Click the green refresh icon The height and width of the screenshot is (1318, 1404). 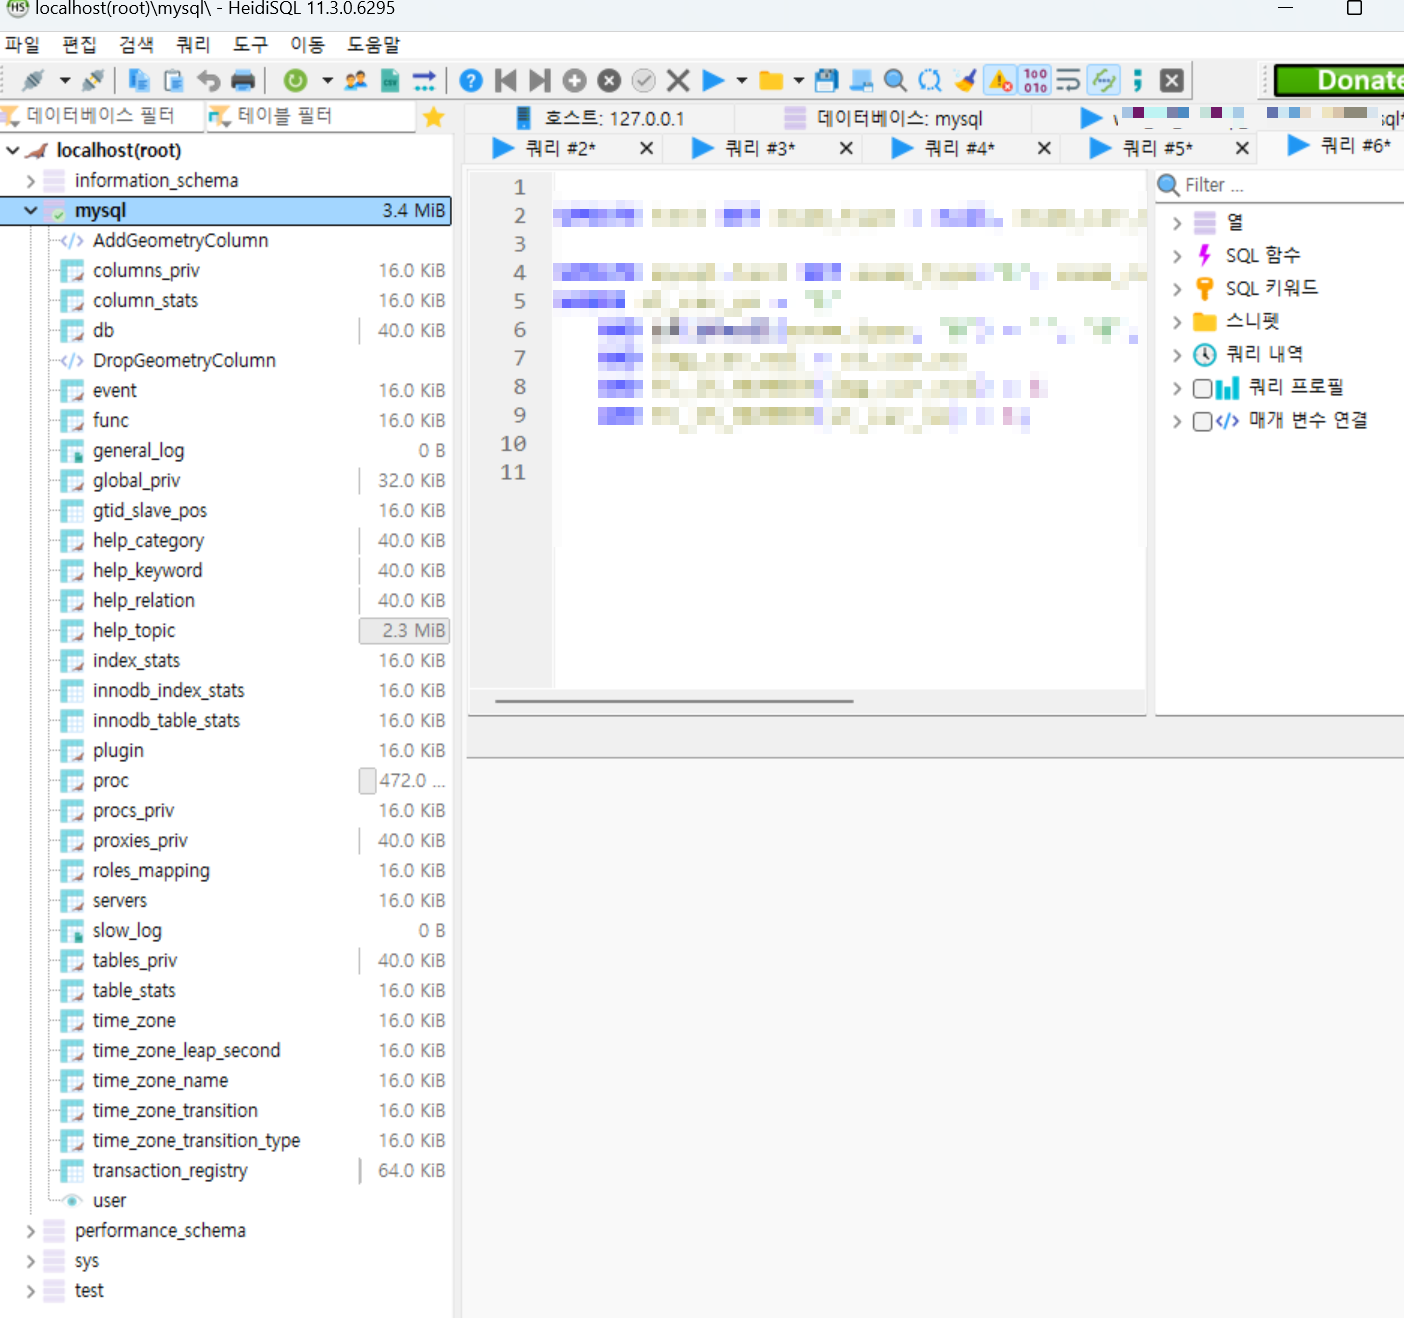point(295,80)
